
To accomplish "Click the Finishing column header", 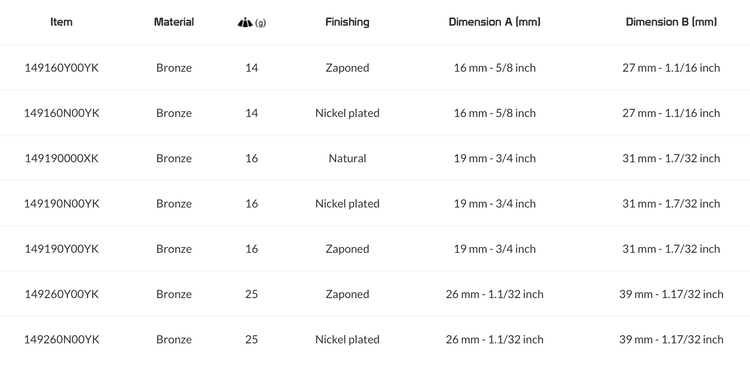I will point(347,22).
